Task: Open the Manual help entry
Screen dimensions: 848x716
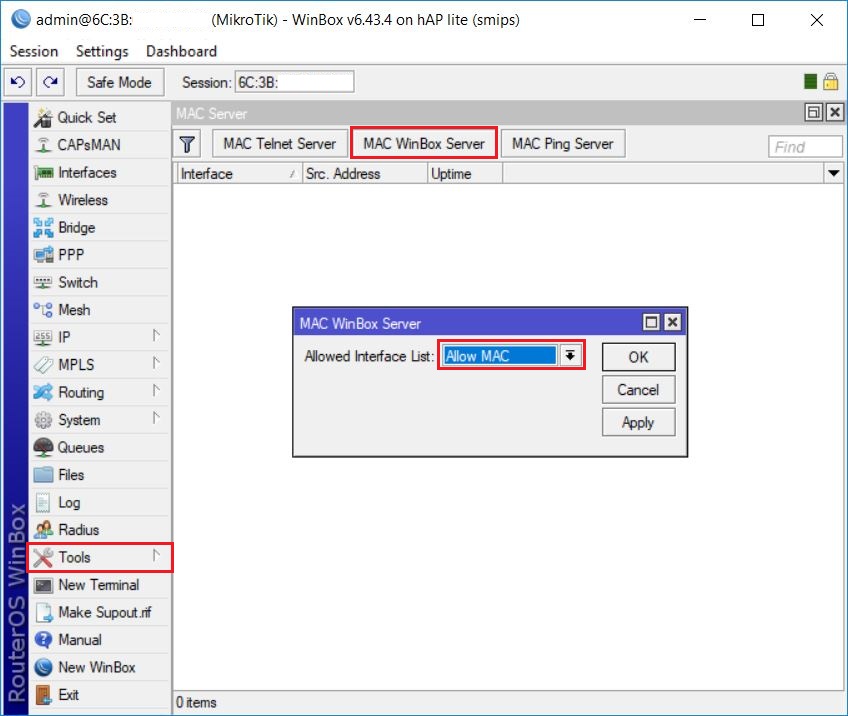Action: [x=101, y=640]
